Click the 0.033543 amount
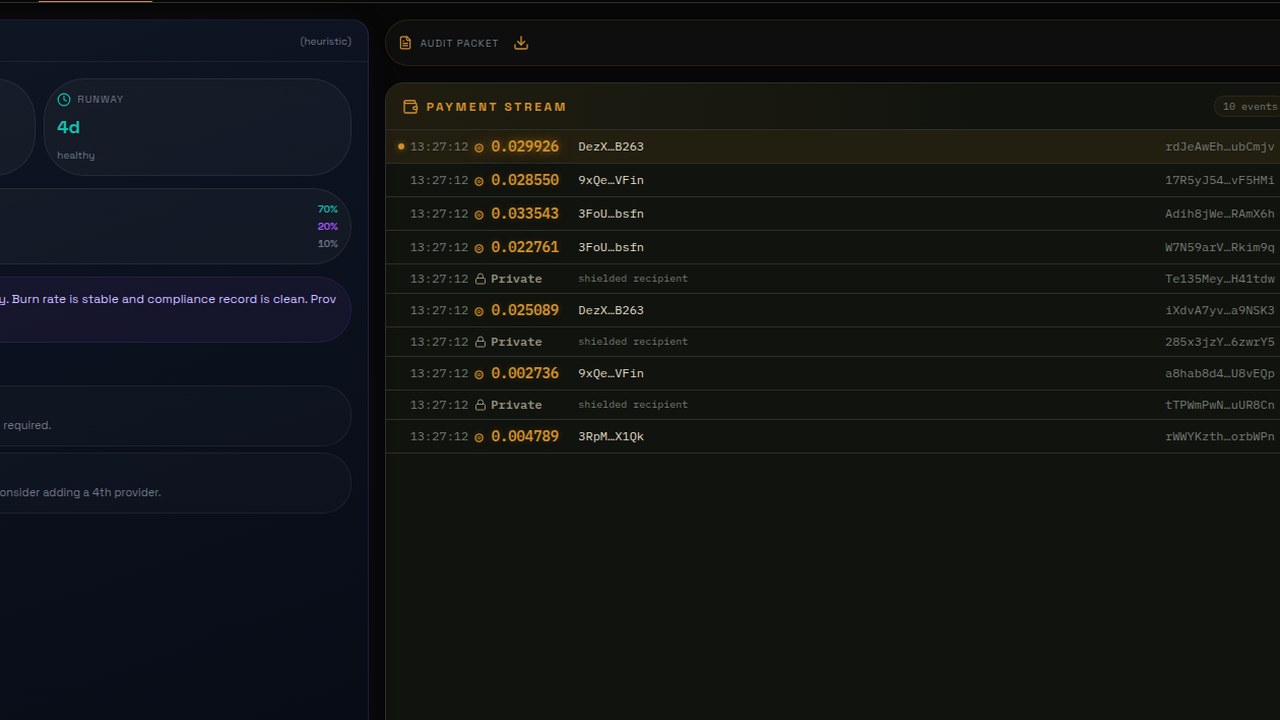The width and height of the screenshot is (1280, 720). [525, 213]
